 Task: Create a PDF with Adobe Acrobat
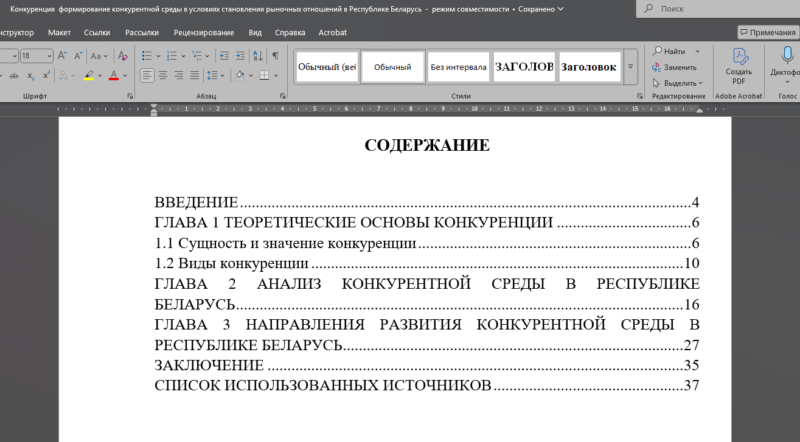click(x=739, y=66)
